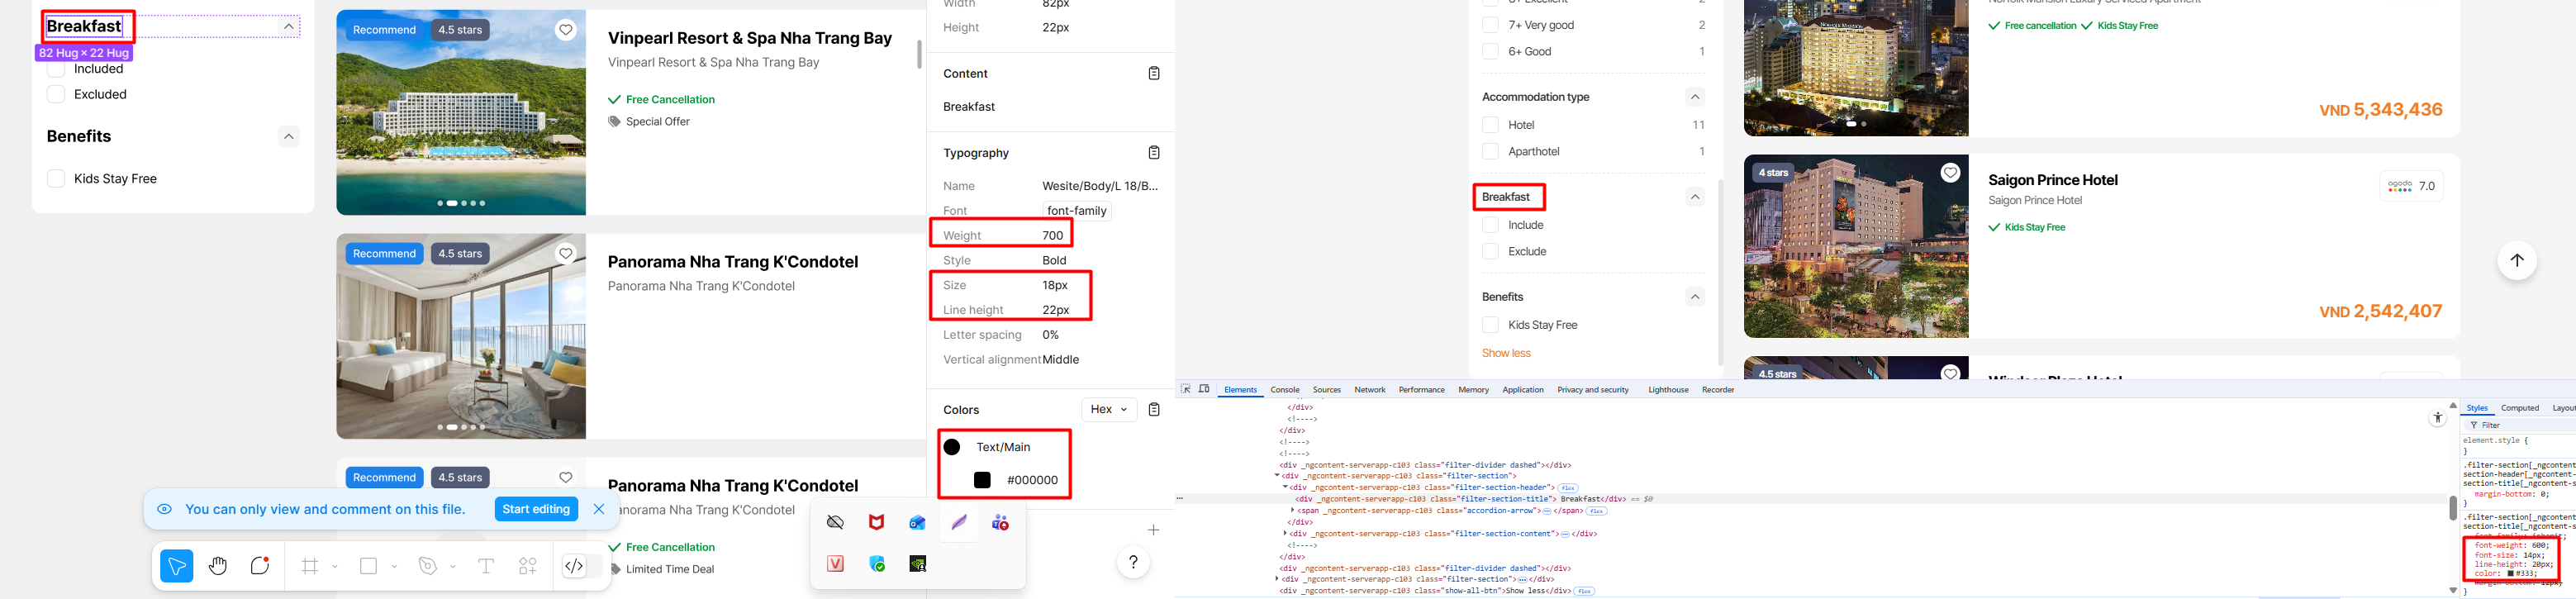The width and height of the screenshot is (2576, 599).
Task: Open the shape tool dropdown arrow in Figma
Action: click(394, 567)
